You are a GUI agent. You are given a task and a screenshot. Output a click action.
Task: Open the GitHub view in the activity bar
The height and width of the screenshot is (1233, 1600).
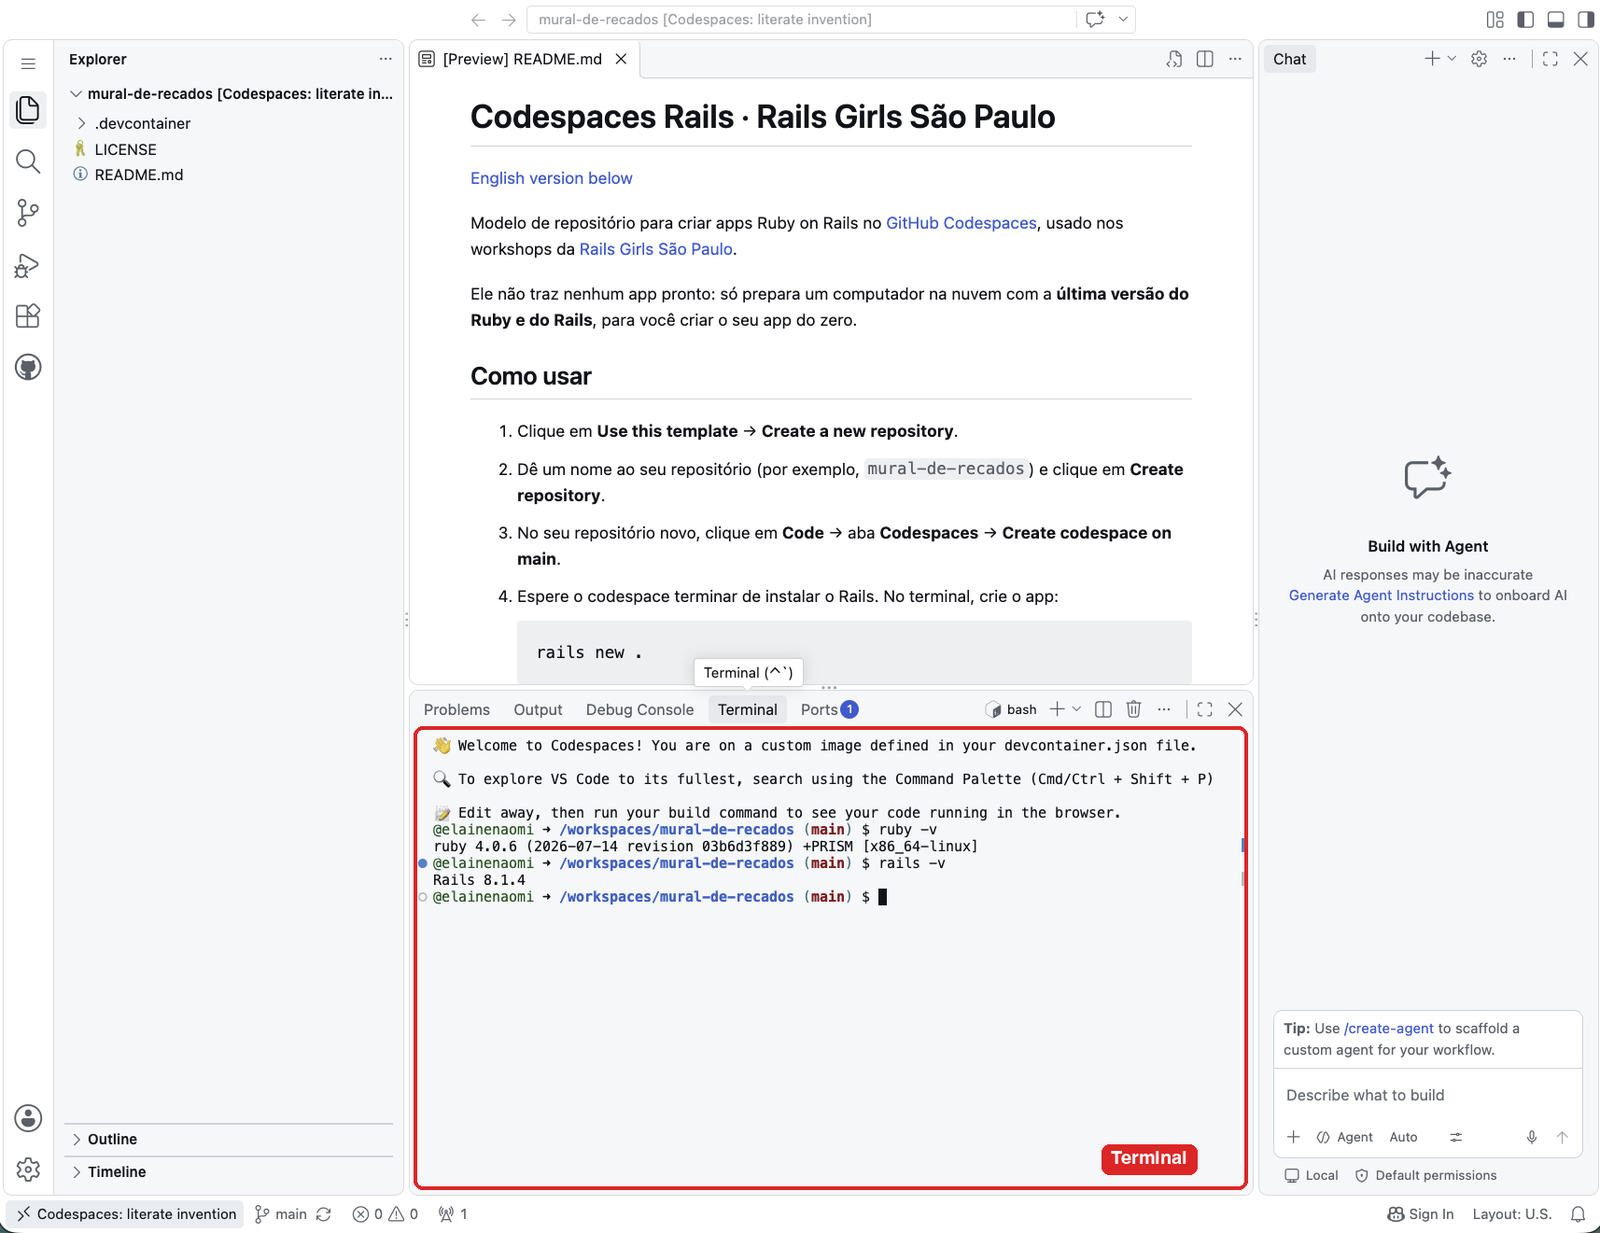click(28, 367)
